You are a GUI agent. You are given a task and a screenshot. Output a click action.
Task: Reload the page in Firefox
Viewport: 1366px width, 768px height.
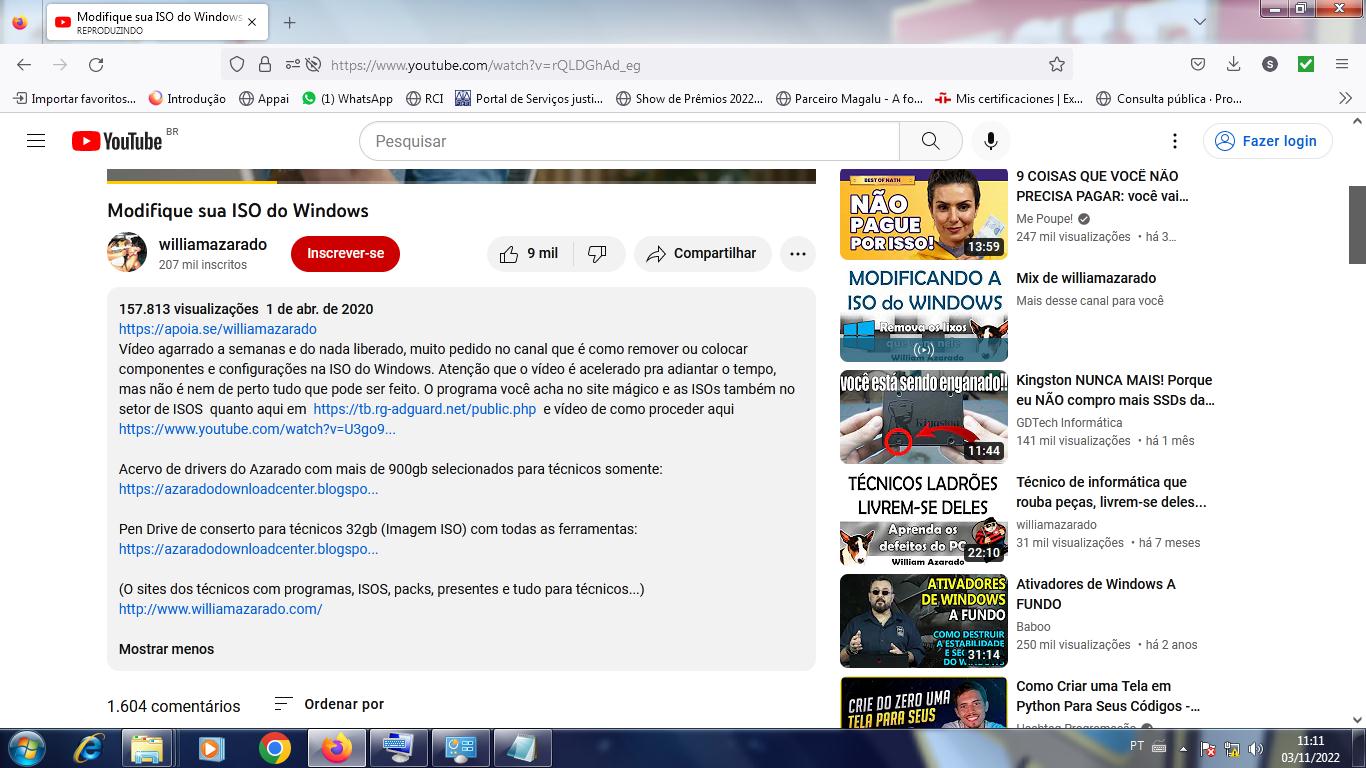pyautogui.click(x=96, y=65)
